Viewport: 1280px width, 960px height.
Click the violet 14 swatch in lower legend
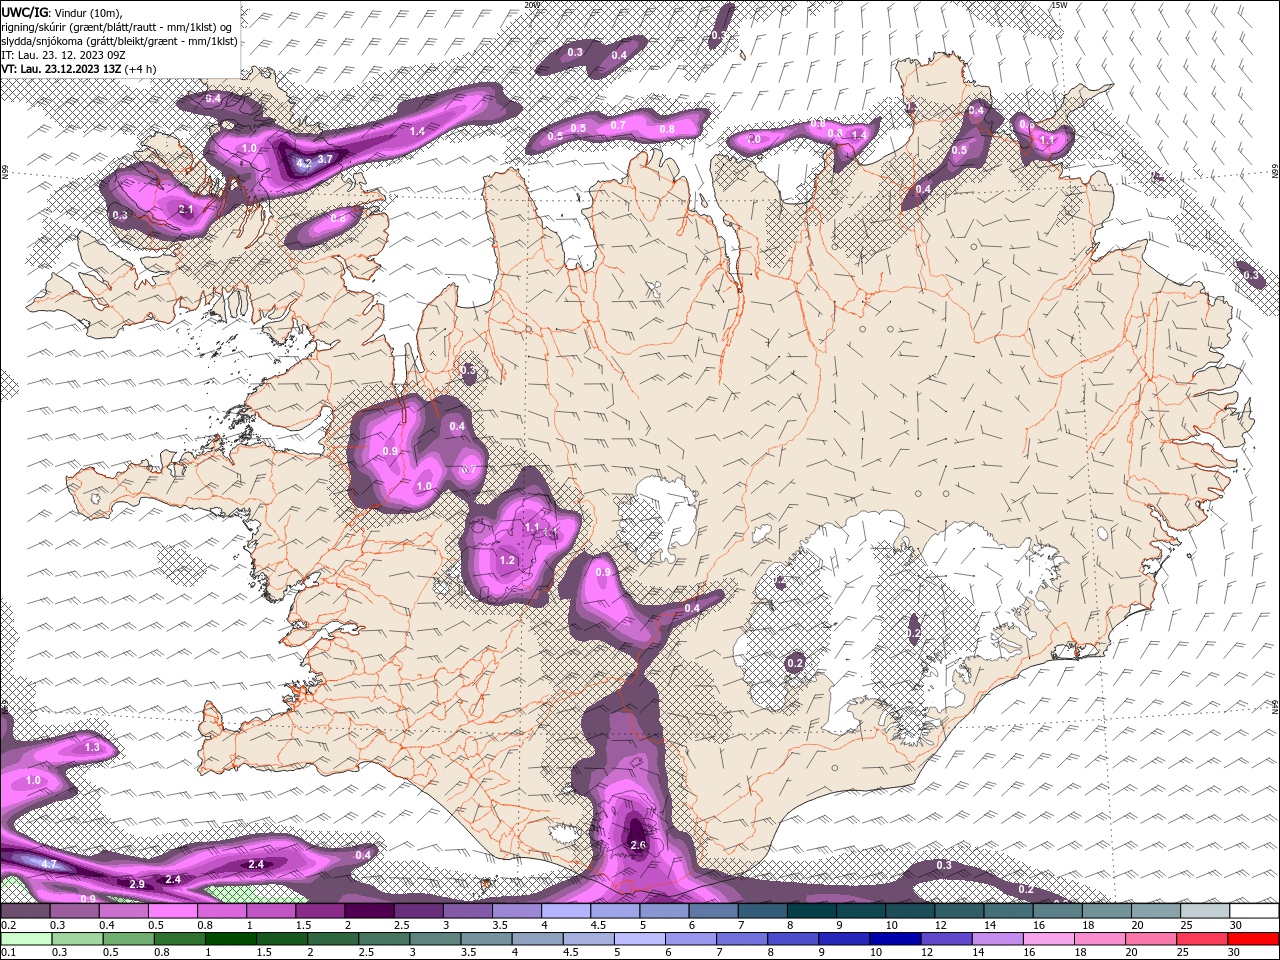(999, 939)
